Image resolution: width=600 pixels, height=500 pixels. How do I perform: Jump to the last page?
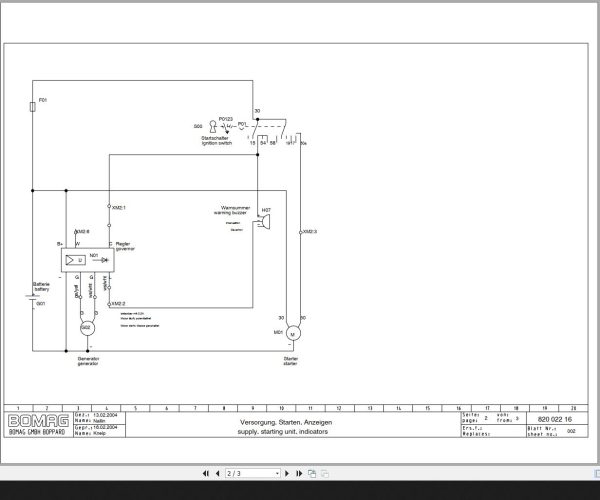coord(299,474)
